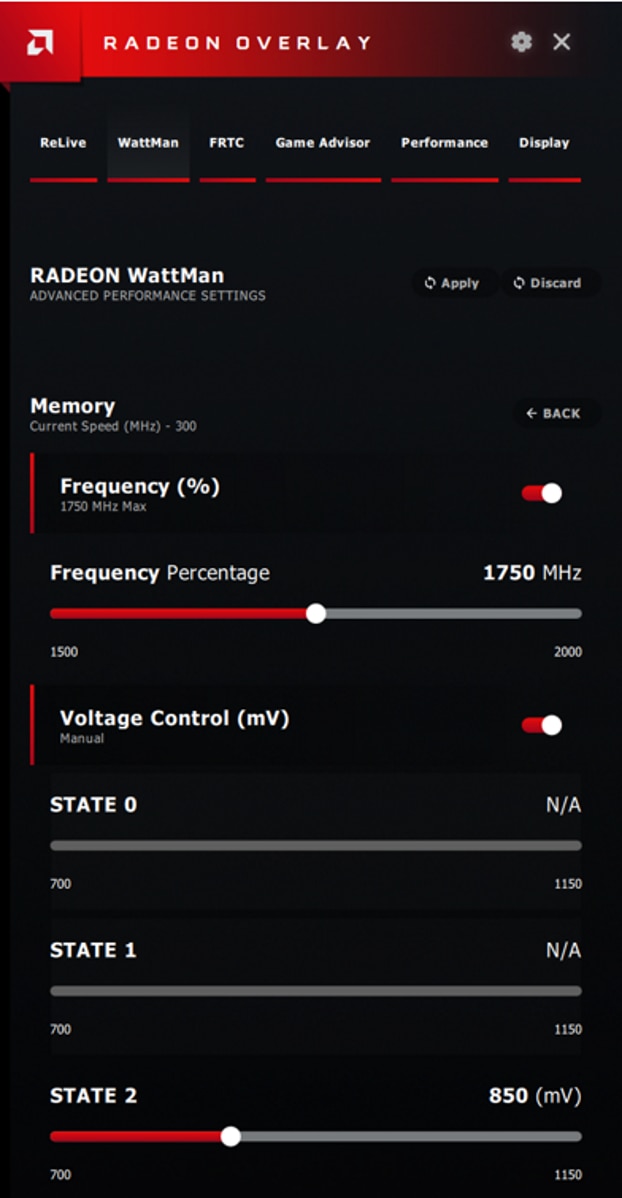Open the FRTC tab
622x1198 pixels.
[227, 143]
